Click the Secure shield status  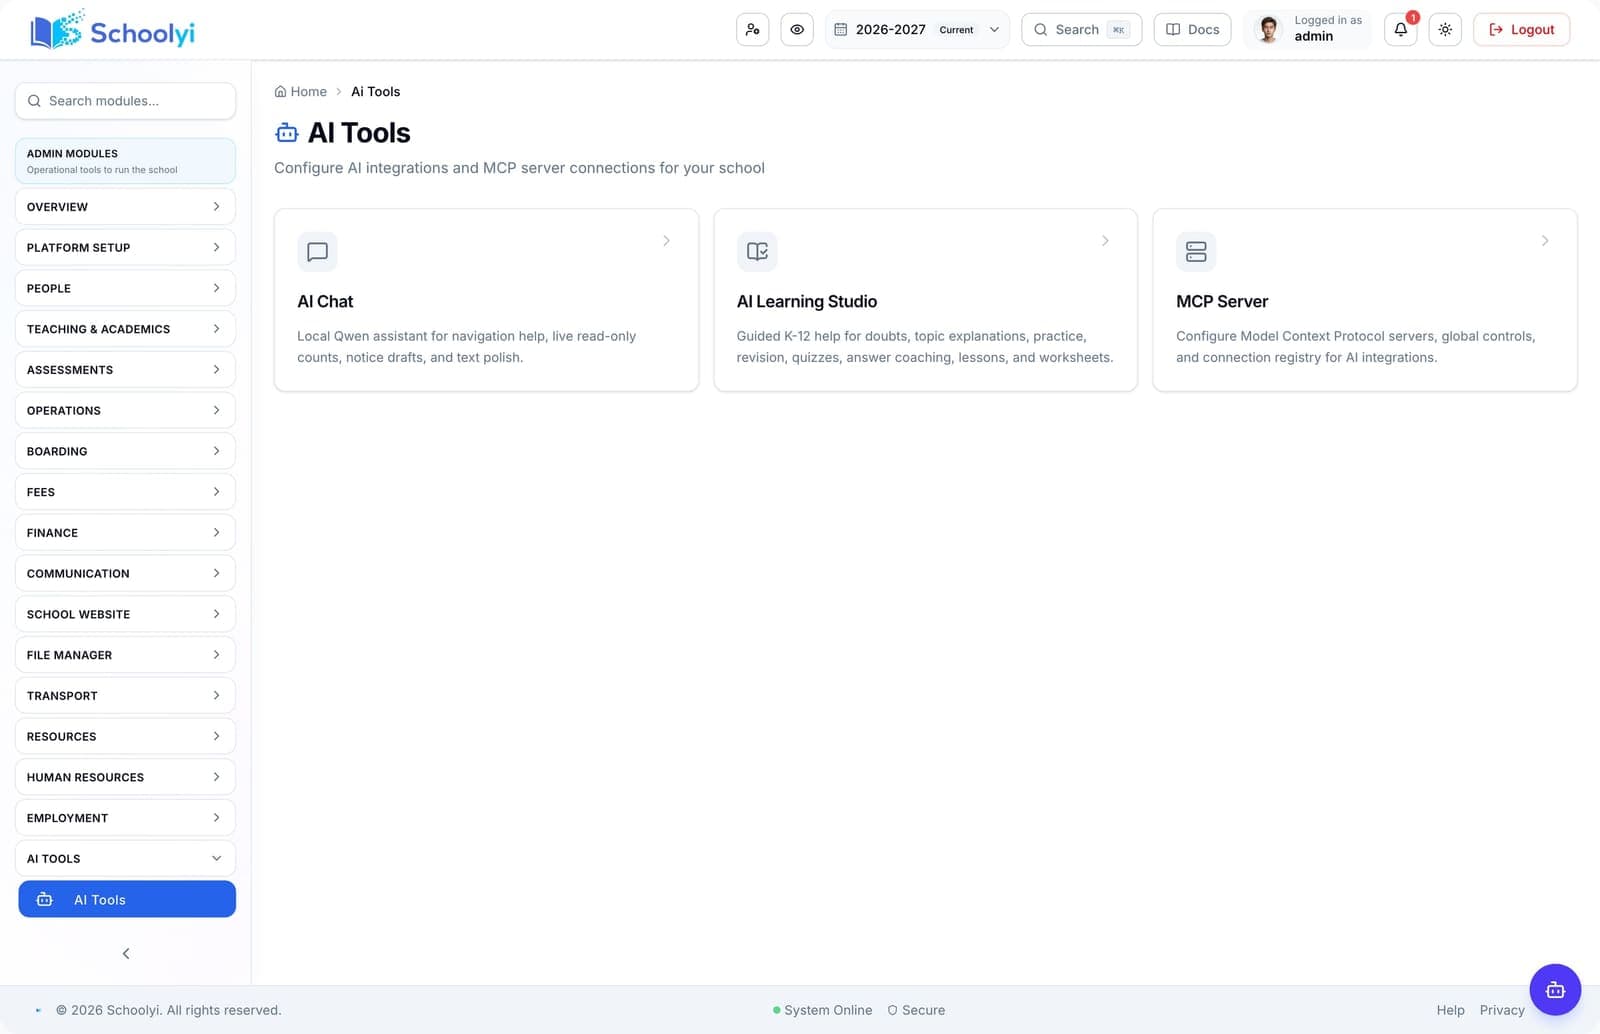(x=916, y=1010)
